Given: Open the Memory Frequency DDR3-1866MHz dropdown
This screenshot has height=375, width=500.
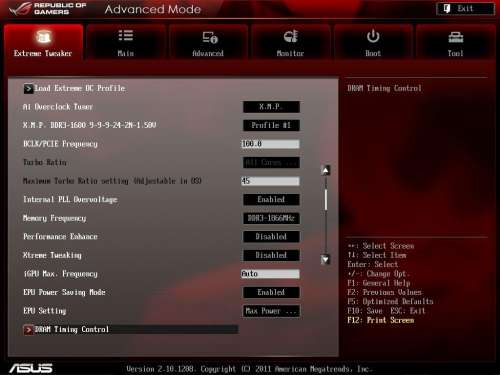Looking at the screenshot, I should pos(271,218).
